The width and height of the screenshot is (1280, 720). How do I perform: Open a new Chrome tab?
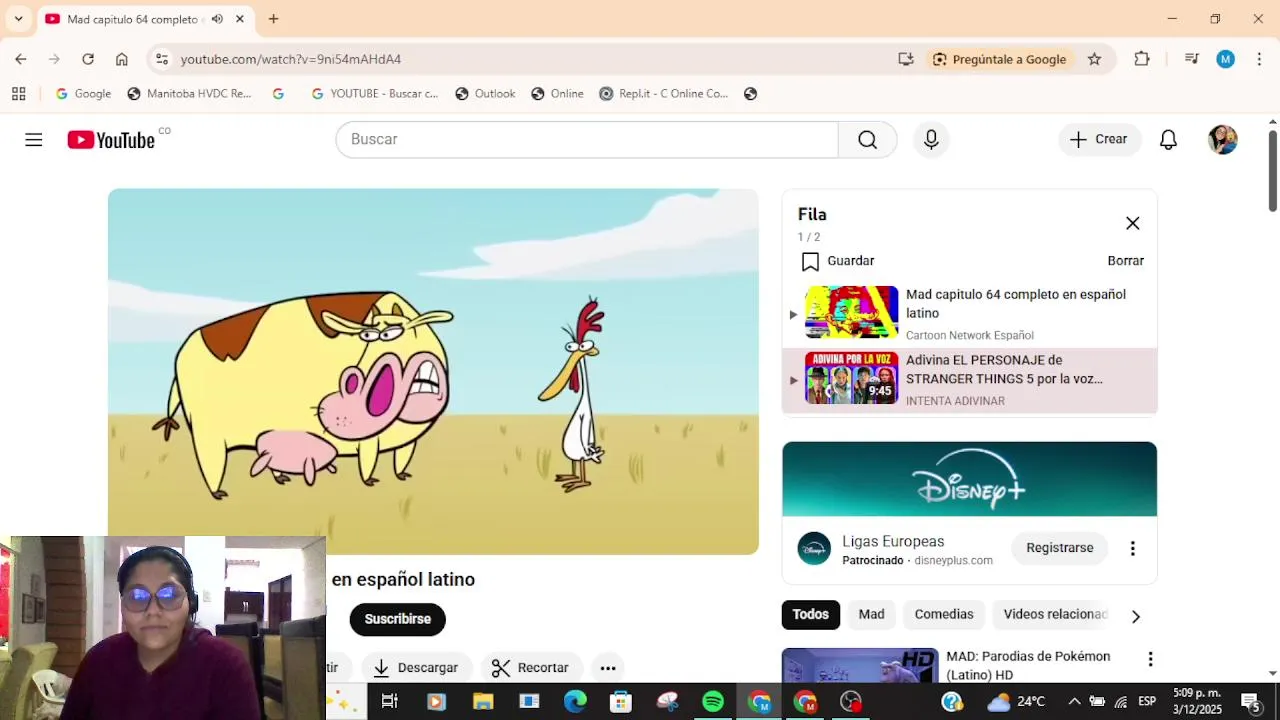(x=273, y=19)
